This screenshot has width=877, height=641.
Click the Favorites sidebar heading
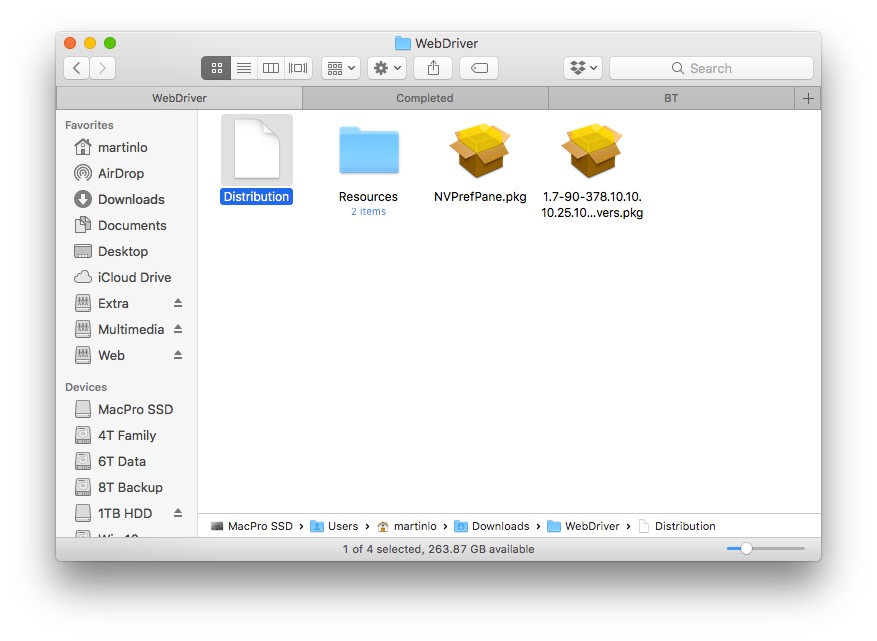89,125
